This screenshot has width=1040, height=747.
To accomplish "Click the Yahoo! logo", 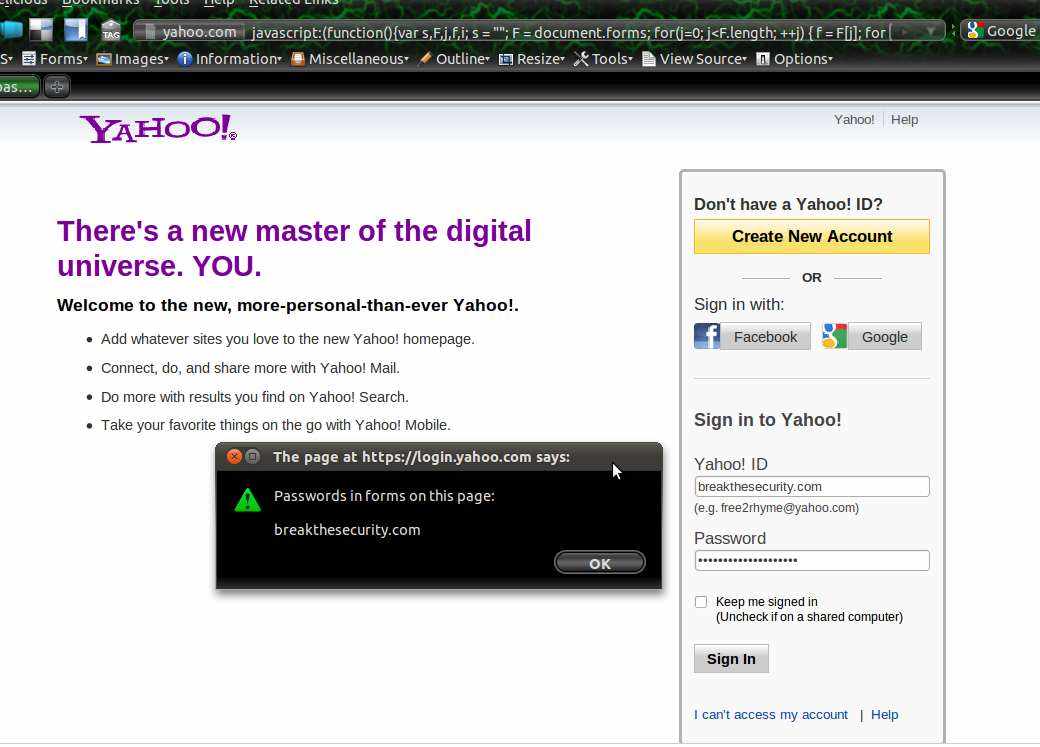I will tap(158, 128).
